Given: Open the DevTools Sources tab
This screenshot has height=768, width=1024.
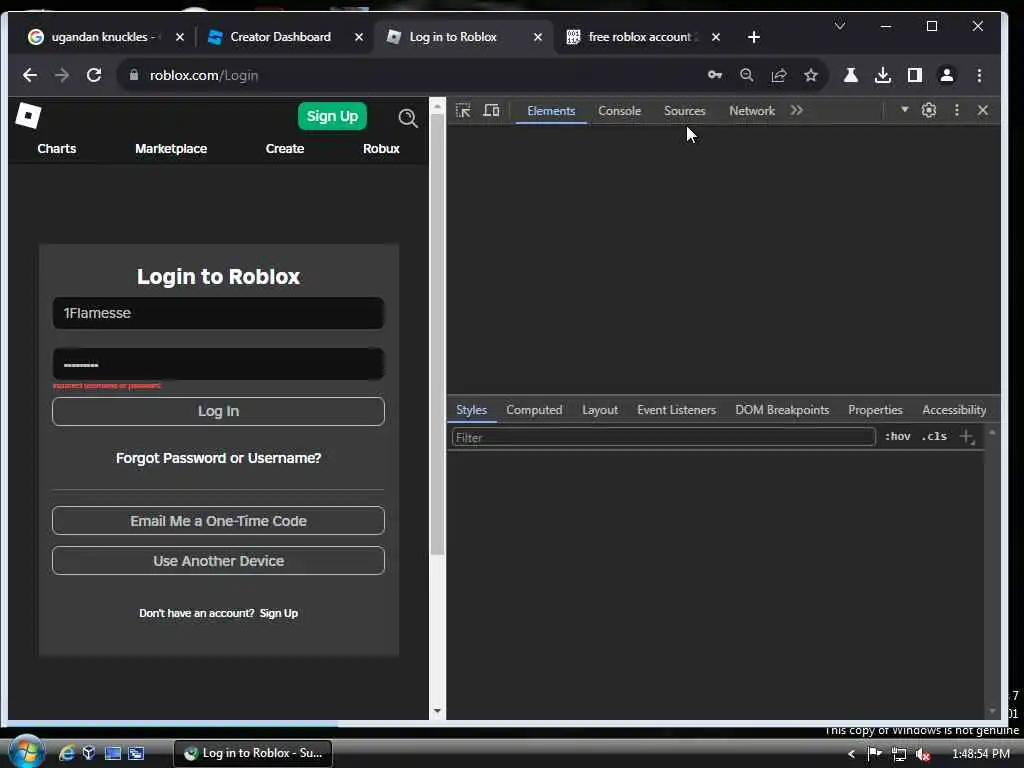Looking at the screenshot, I should pyautogui.click(x=684, y=111).
